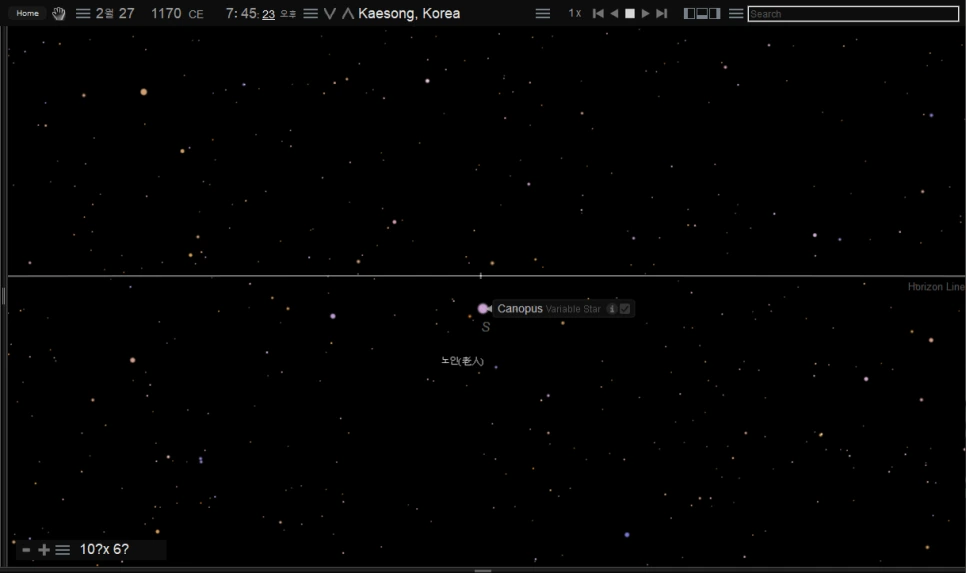Select the minutes value 45
966x573 pixels.
248,14
